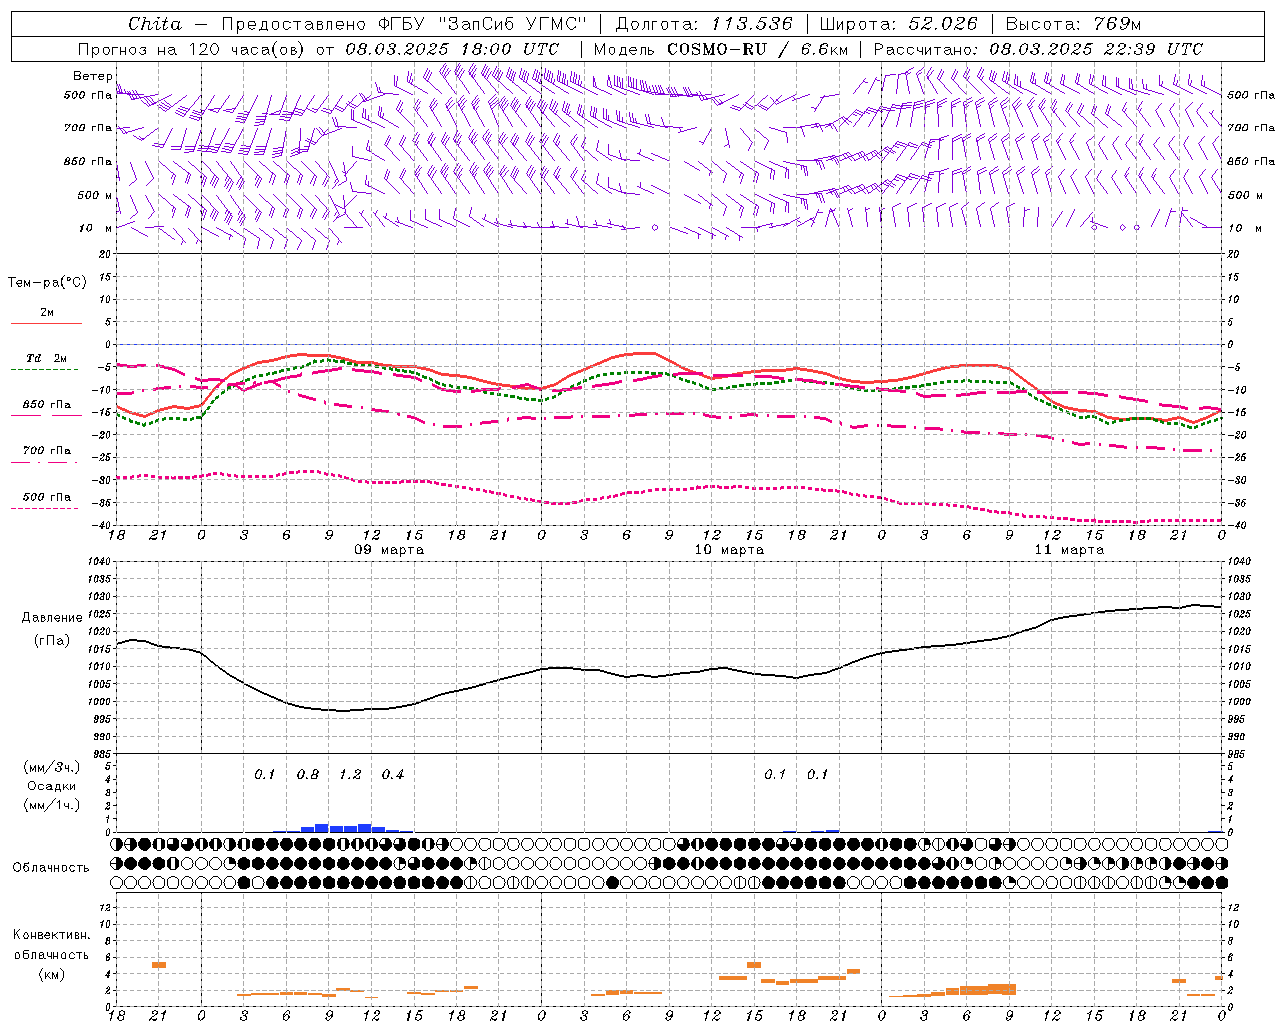This screenshot has height=1024, width=1280.
Task: Select the "Облачность" cloud cover label
Action: 51,868
